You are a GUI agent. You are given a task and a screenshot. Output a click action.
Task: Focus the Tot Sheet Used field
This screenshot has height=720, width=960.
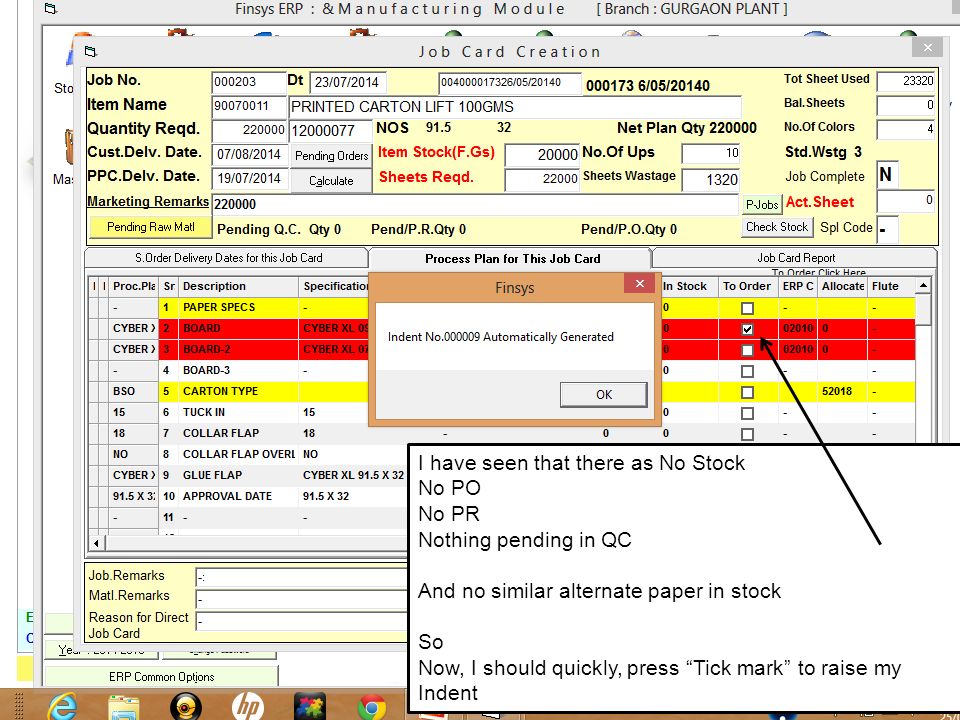[x=906, y=81]
